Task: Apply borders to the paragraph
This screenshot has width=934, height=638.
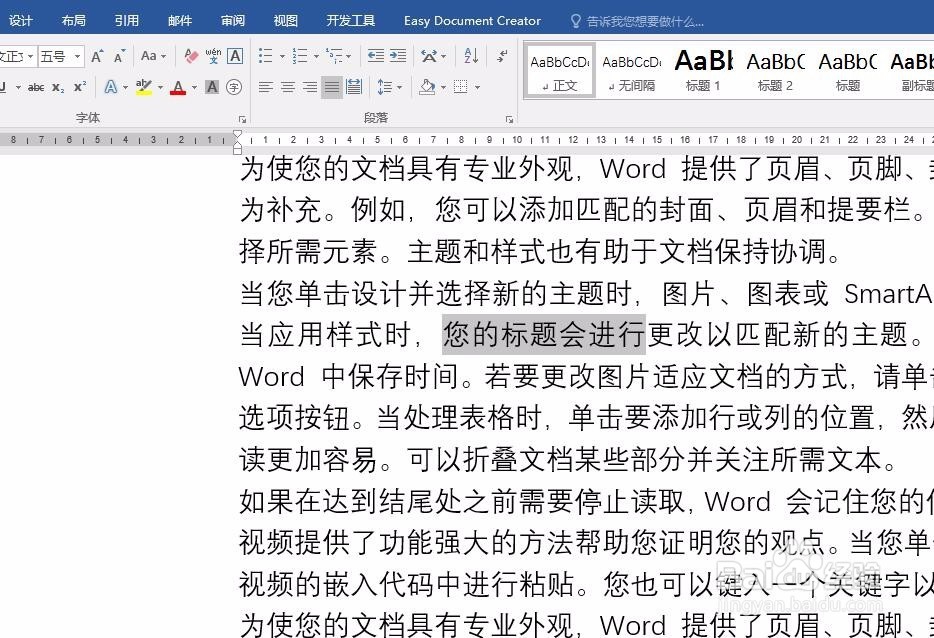Action: click(x=460, y=88)
